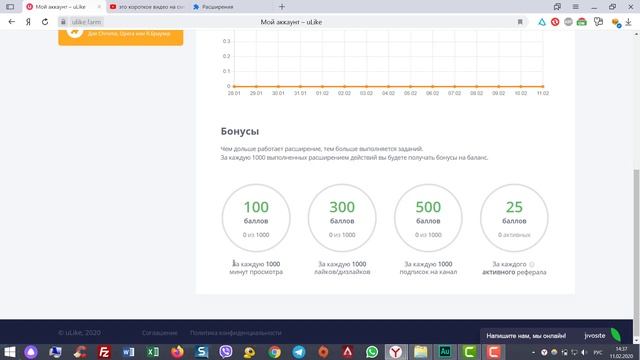
Task: Click the 500 баллов bonus circle
Action: point(428,218)
